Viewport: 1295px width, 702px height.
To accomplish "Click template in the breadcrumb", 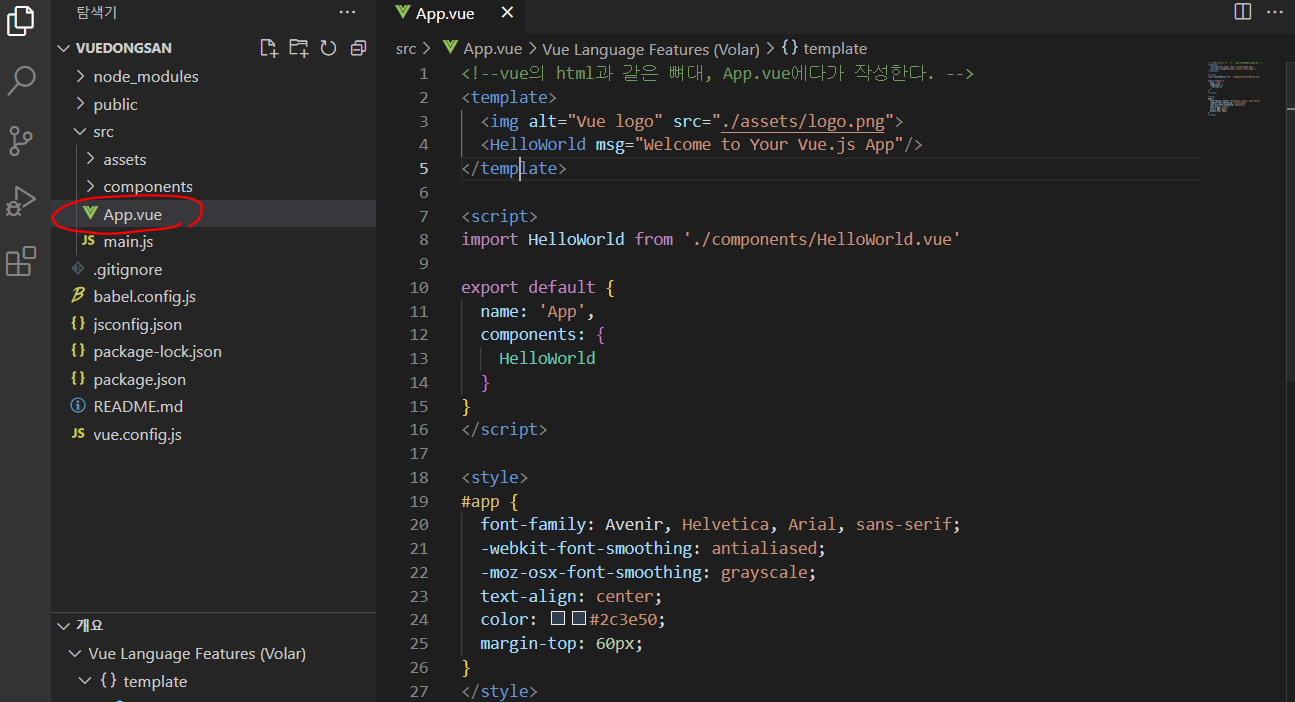I will [x=824, y=48].
